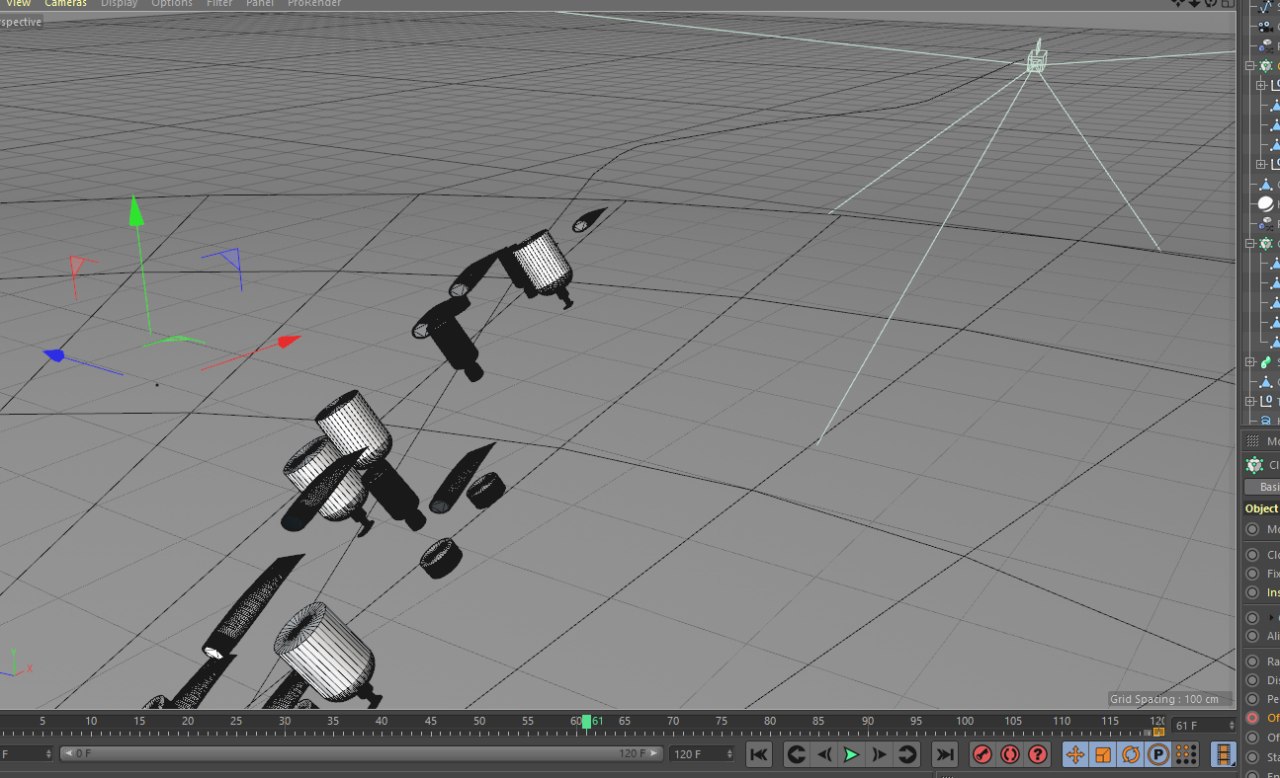Toggle the animation dot beside Fix
This screenshot has height=778, width=1280.
[1252, 574]
